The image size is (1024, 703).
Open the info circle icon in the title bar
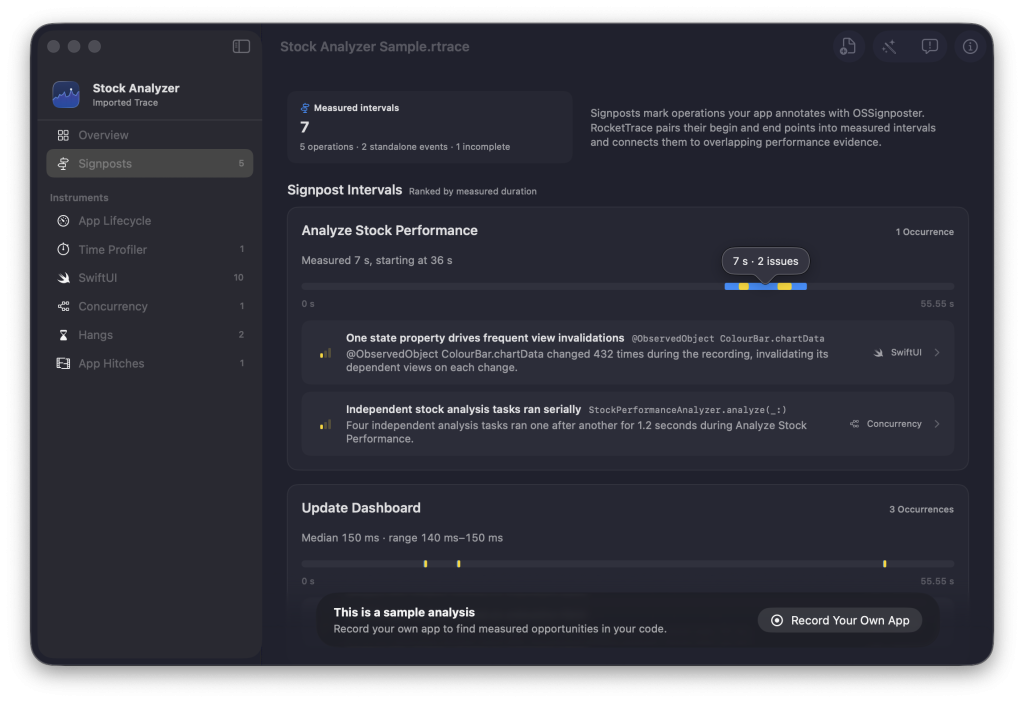point(970,46)
